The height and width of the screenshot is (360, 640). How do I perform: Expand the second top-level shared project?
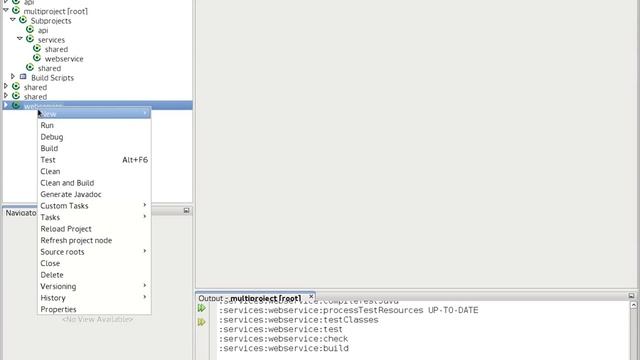[6, 96]
